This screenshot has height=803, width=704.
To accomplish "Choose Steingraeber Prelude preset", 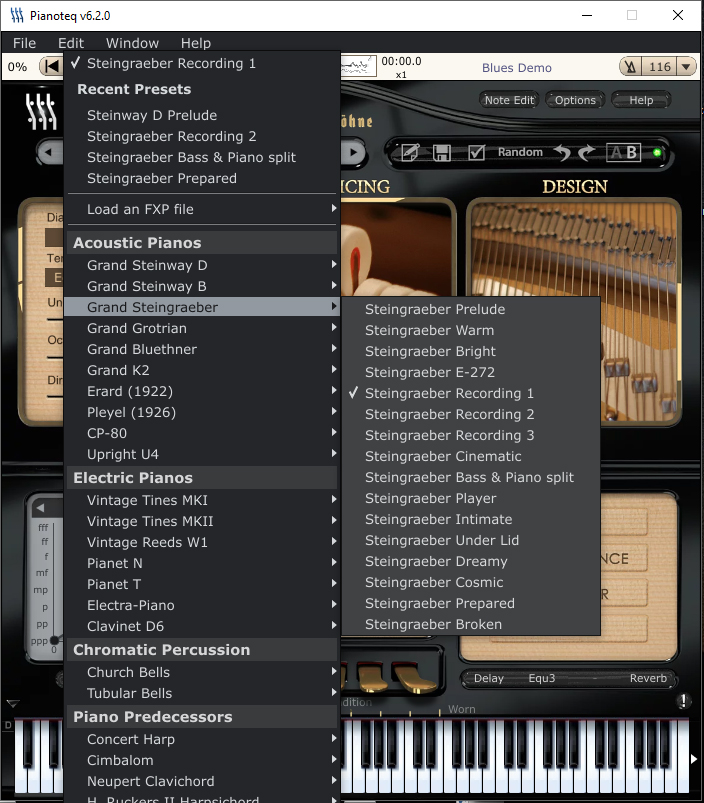I will pyautogui.click(x=471, y=309).
